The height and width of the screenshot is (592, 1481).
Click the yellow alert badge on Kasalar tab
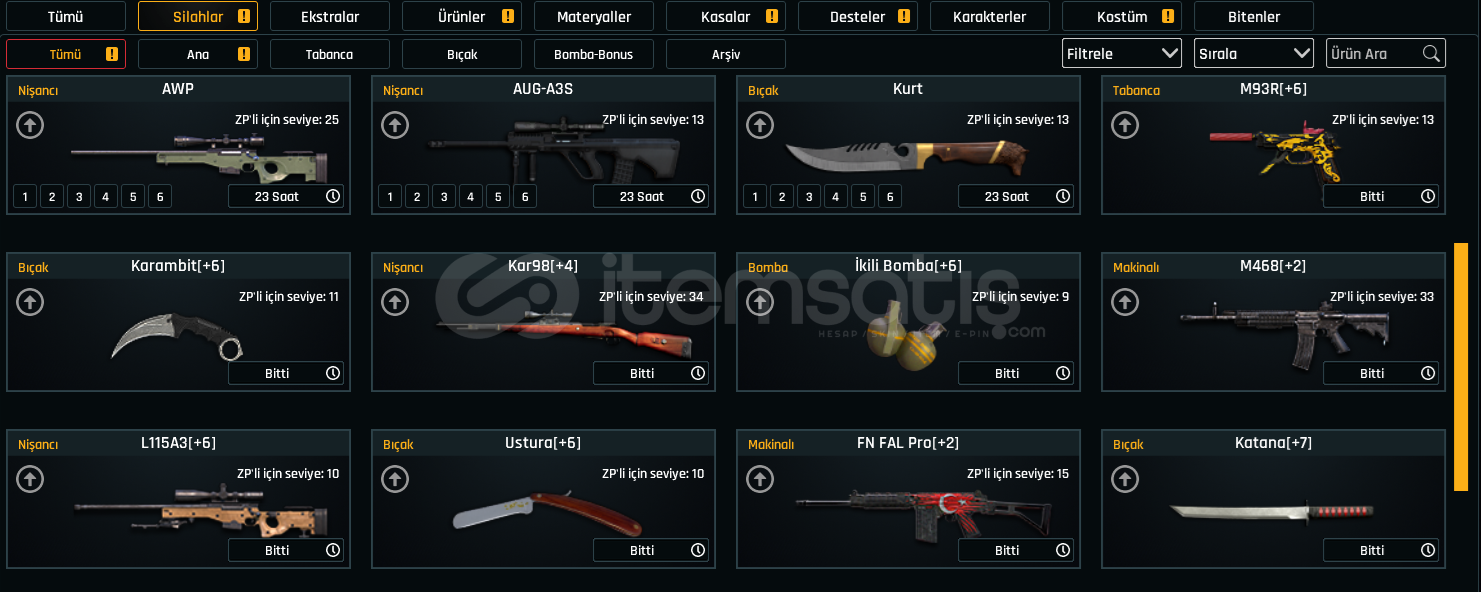(x=772, y=16)
